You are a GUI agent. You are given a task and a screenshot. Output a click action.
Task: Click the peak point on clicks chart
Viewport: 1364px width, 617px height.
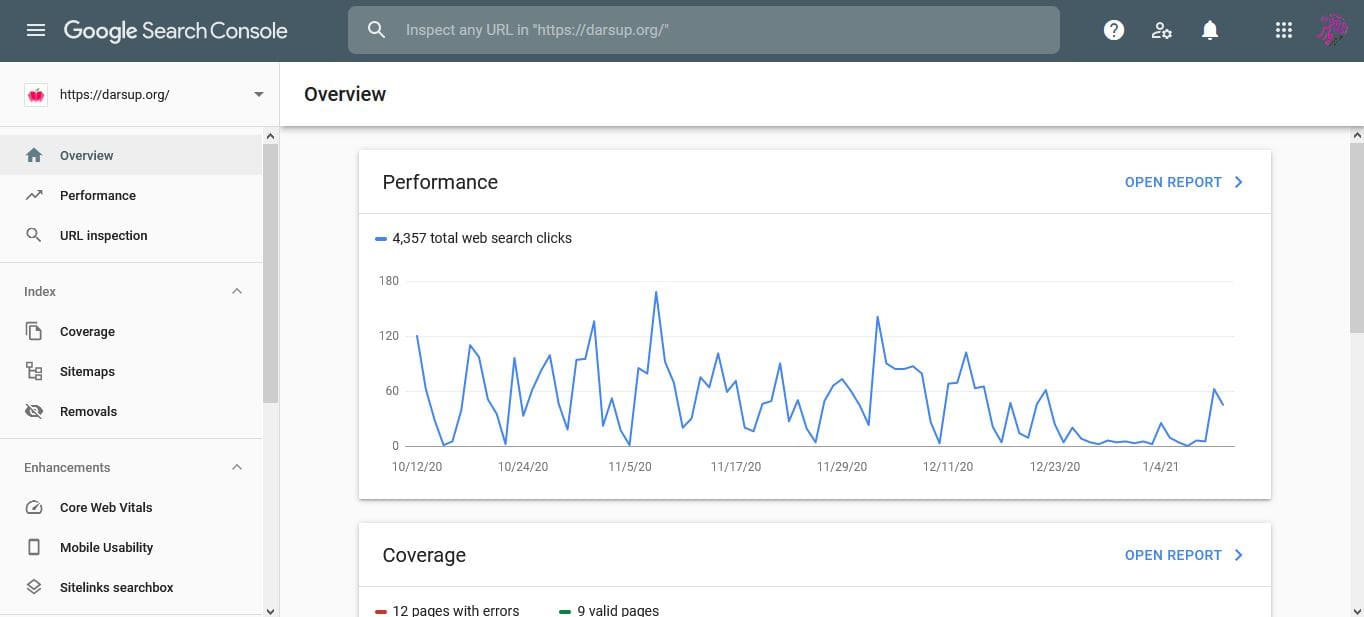[x=656, y=292]
